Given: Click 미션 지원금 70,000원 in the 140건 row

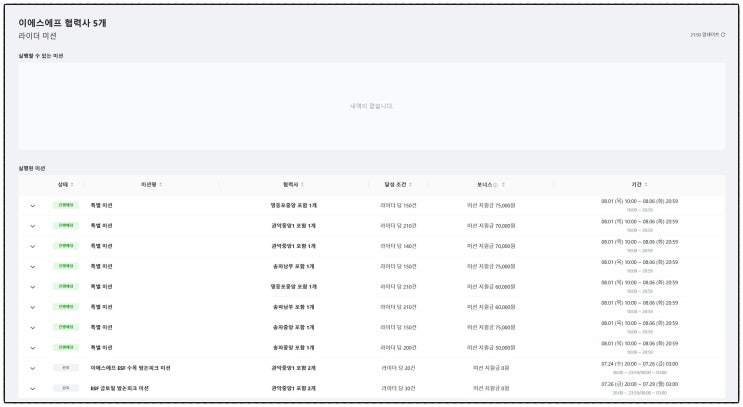Looking at the screenshot, I should 491,246.
